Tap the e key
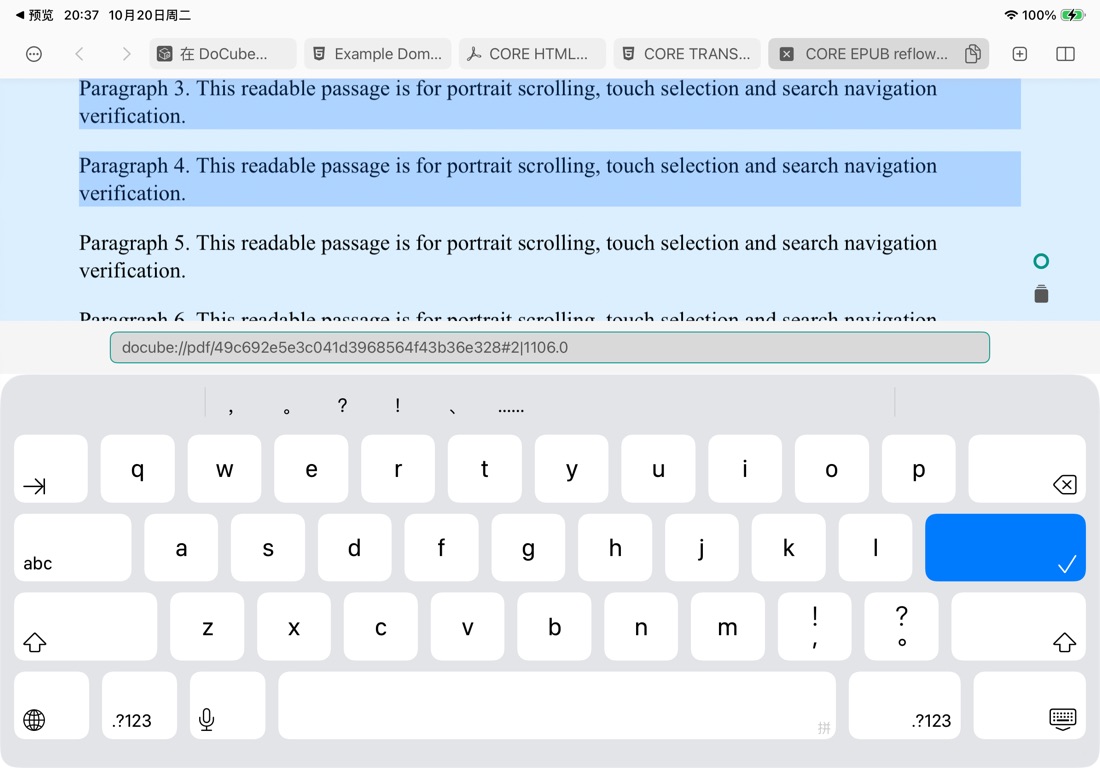This screenshot has width=1100, height=768. tap(311, 469)
